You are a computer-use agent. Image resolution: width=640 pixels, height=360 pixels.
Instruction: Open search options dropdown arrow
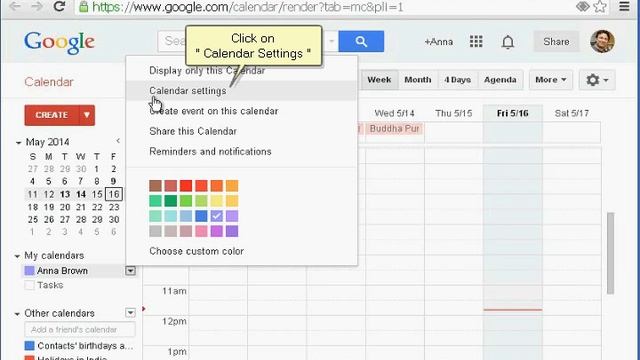(331, 41)
